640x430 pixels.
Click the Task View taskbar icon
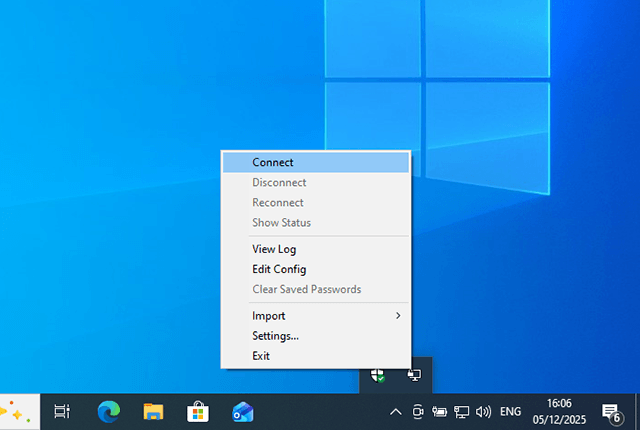[62, 411]
